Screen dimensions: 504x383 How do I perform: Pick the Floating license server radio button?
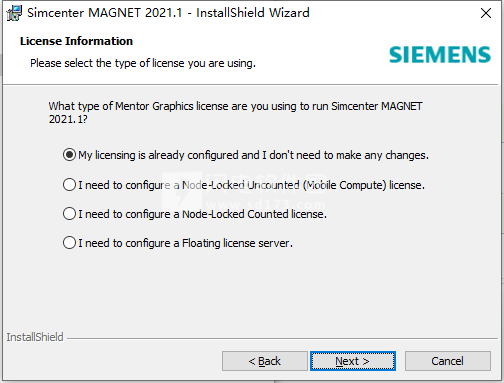click(69, 243)
